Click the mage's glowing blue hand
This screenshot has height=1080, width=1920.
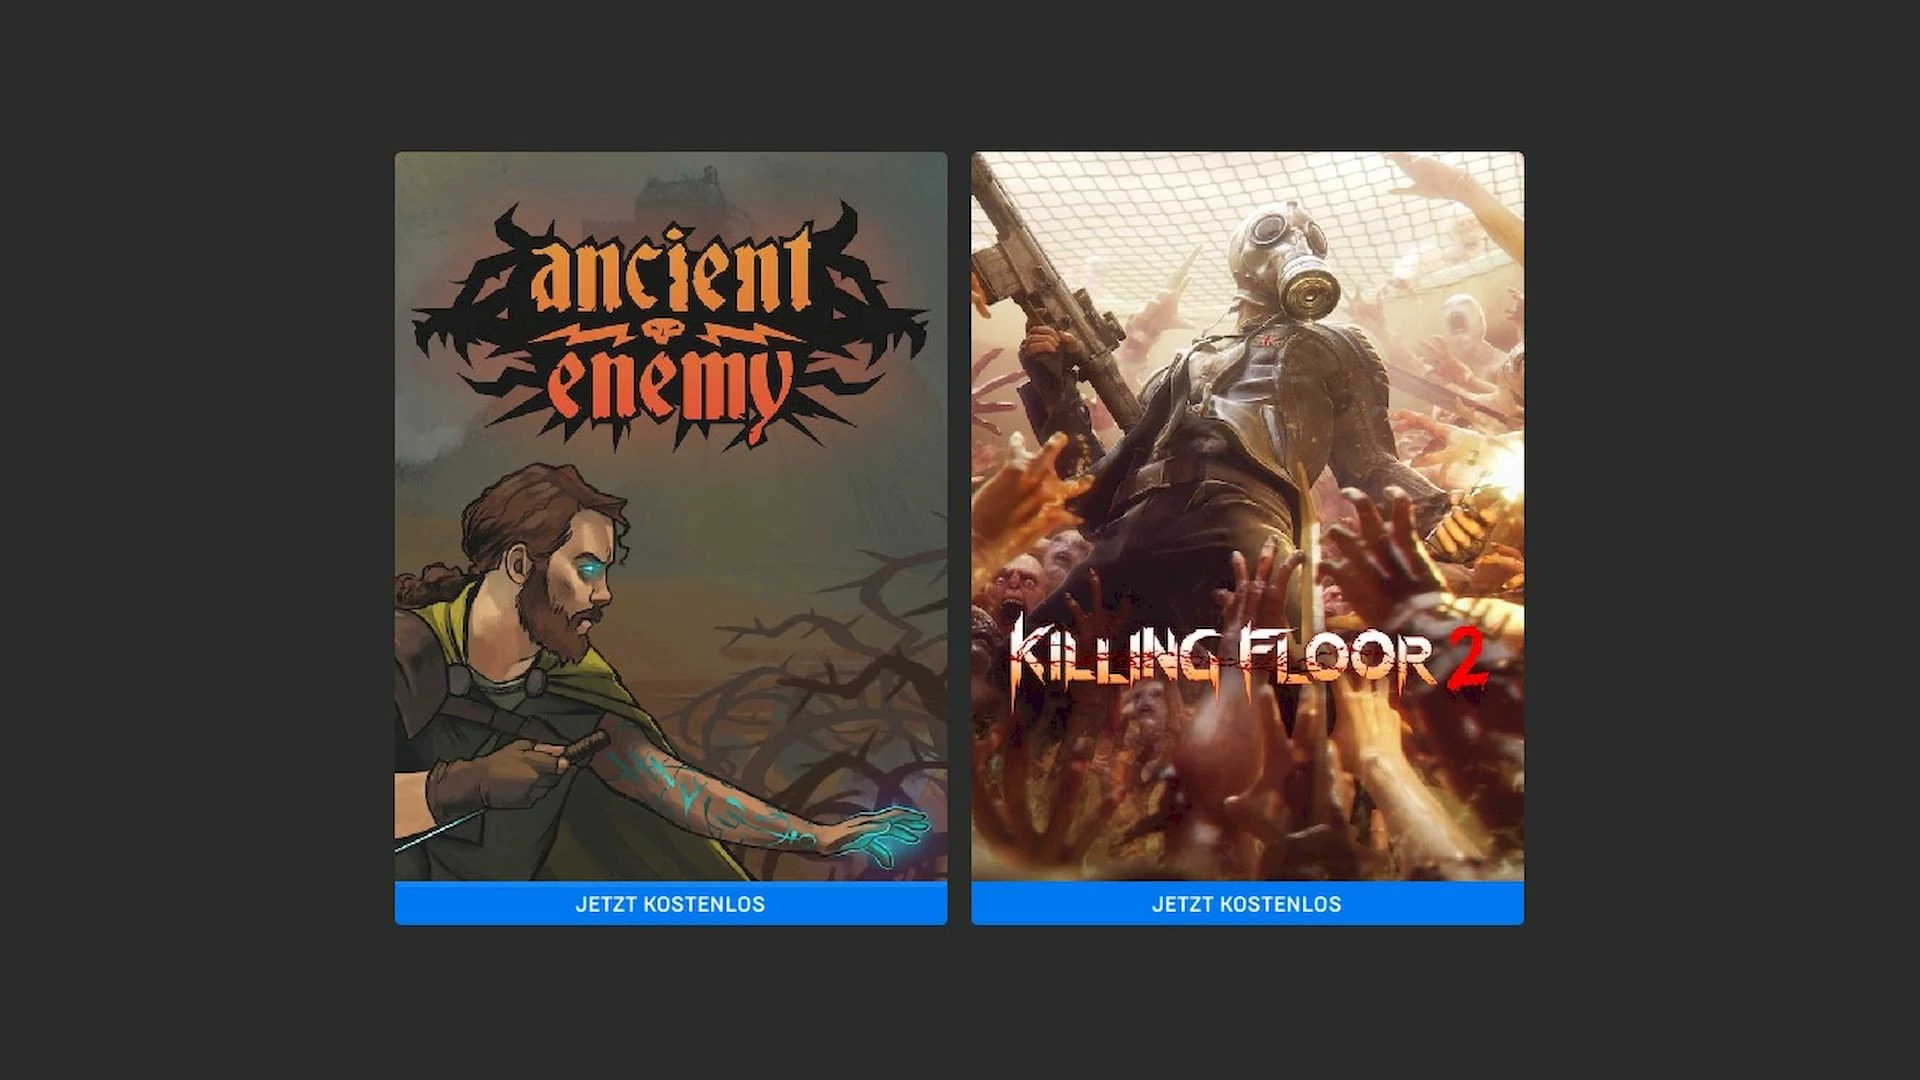[x=885, y=836]
